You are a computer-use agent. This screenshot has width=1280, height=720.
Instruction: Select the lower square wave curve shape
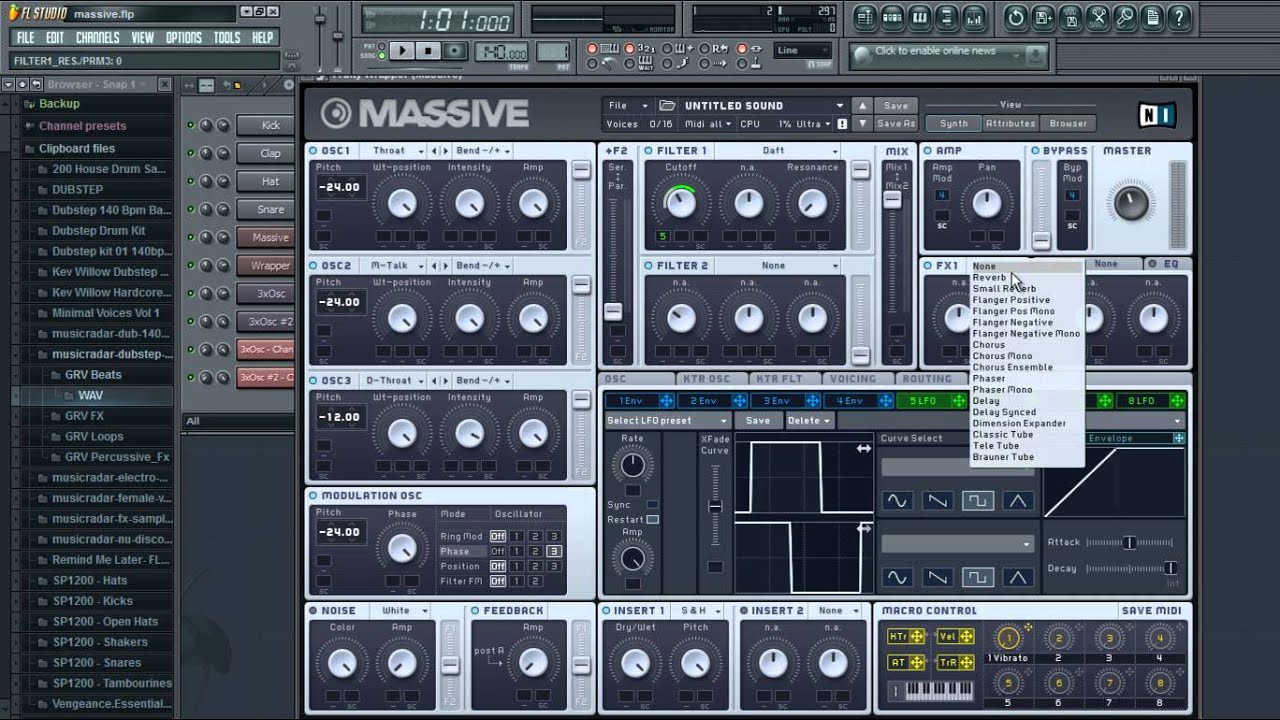977,577
